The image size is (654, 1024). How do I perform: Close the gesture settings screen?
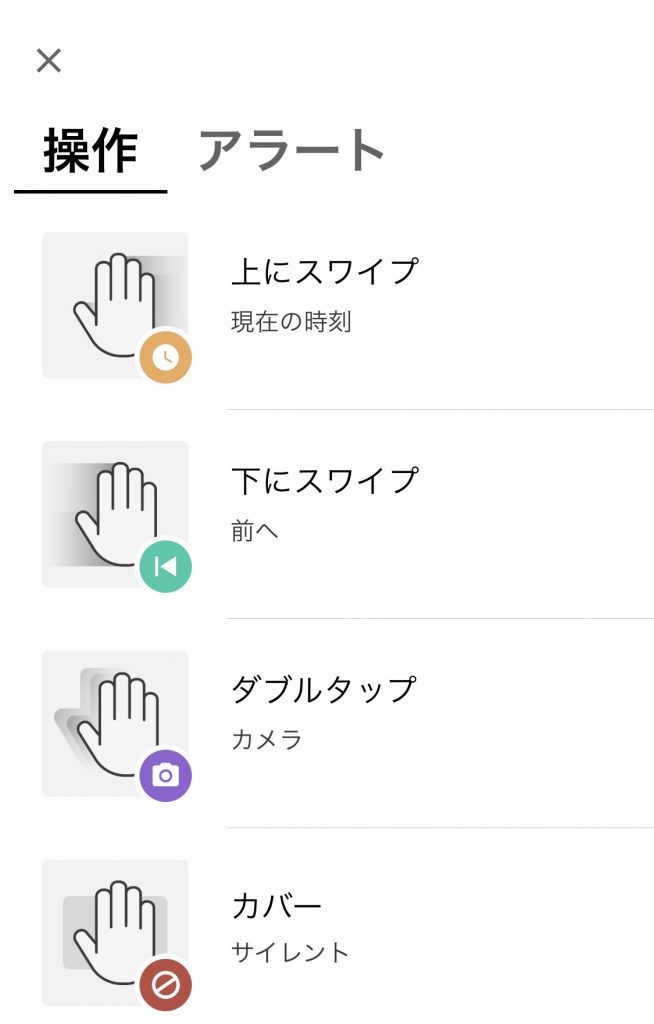coord(48,61)
